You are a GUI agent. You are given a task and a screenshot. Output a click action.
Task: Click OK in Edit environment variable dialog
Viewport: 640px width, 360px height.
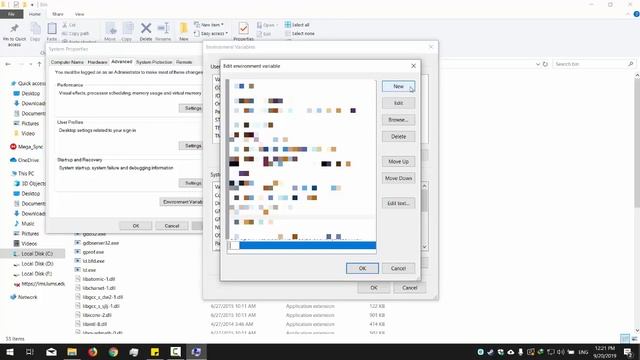tap(362, 268)
